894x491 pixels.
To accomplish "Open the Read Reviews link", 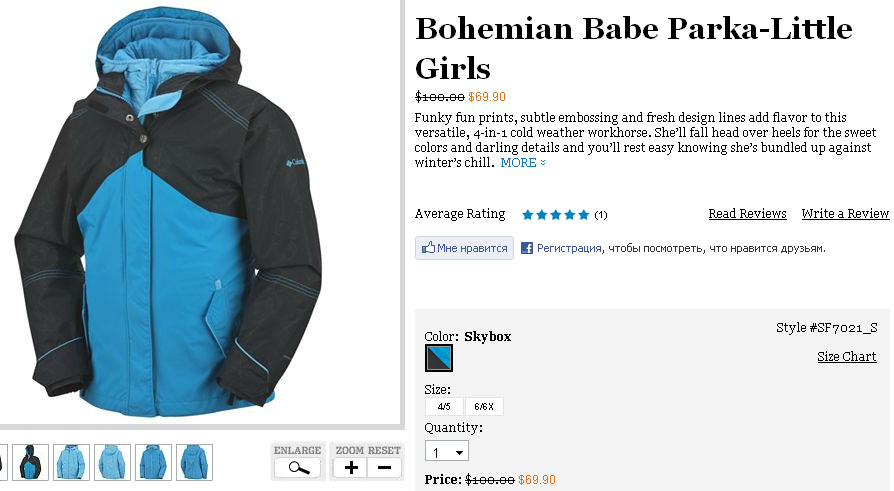I will pos(747,214).
